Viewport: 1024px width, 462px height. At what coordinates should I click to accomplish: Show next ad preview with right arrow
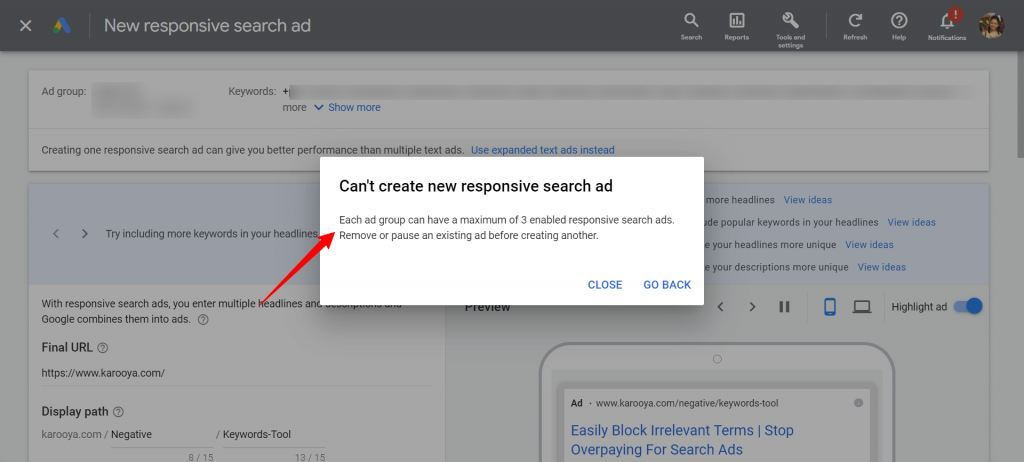[752, 306]
